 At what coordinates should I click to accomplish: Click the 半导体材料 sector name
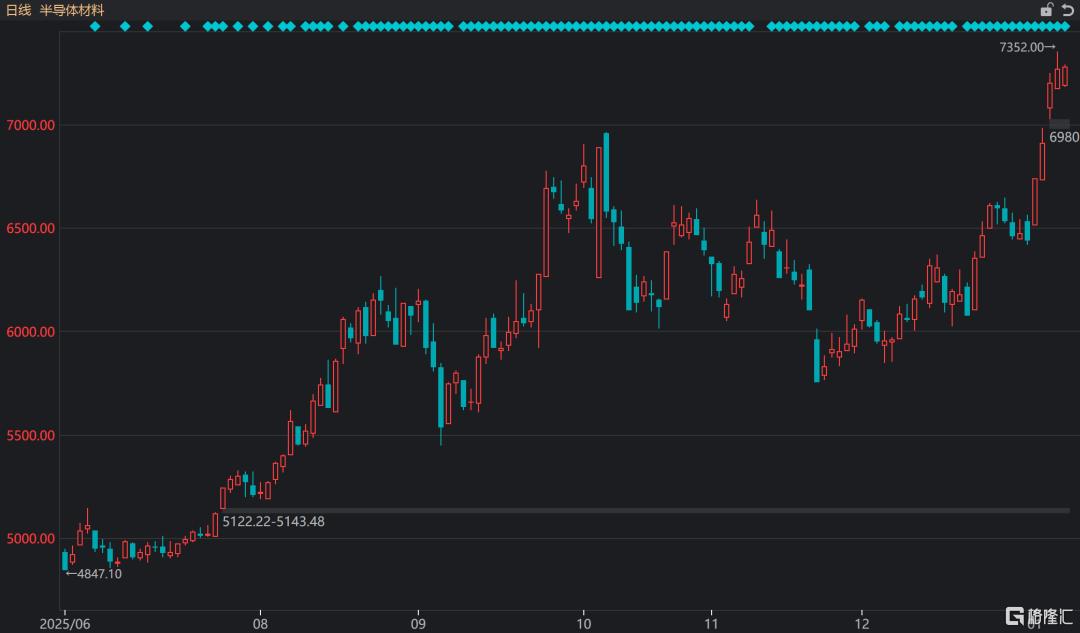[72, 10]
